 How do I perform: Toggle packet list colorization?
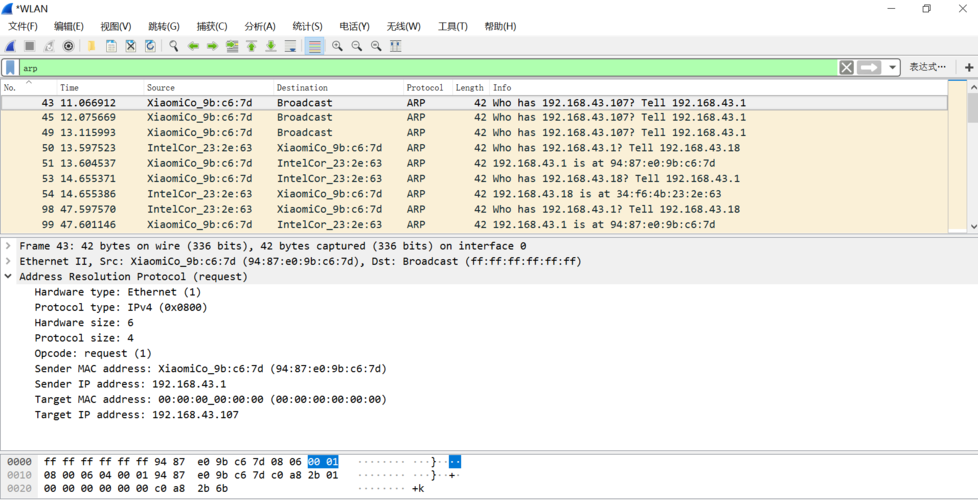pos(314,46)
